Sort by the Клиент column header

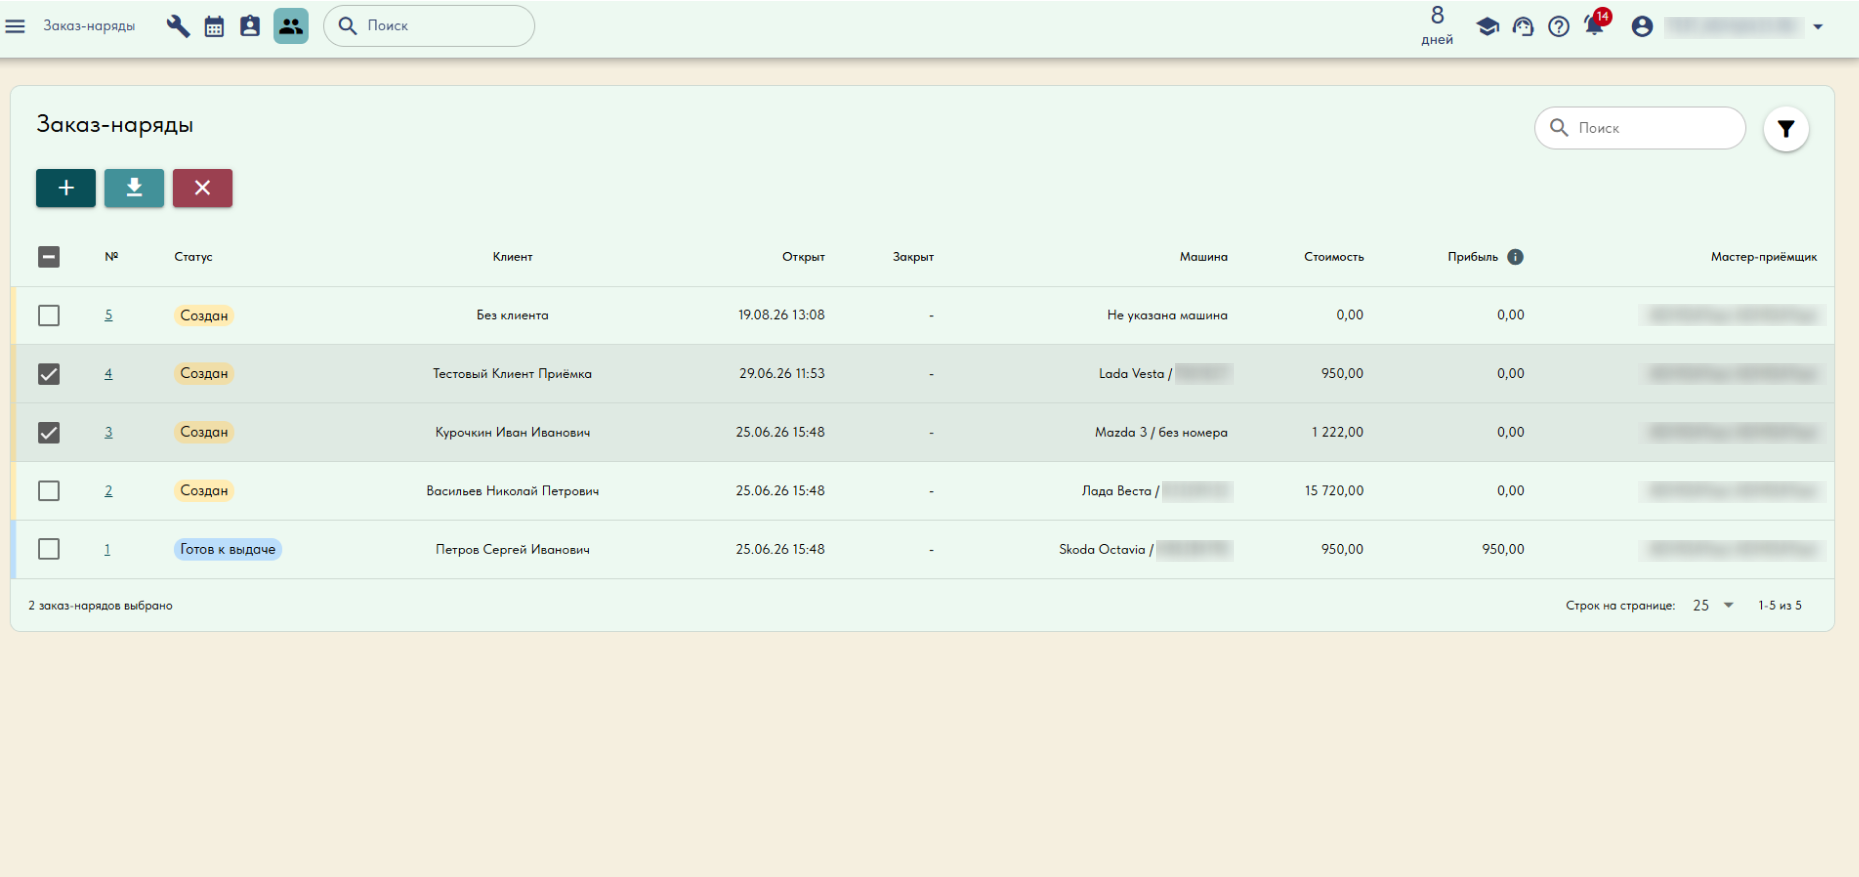(512, 257)
